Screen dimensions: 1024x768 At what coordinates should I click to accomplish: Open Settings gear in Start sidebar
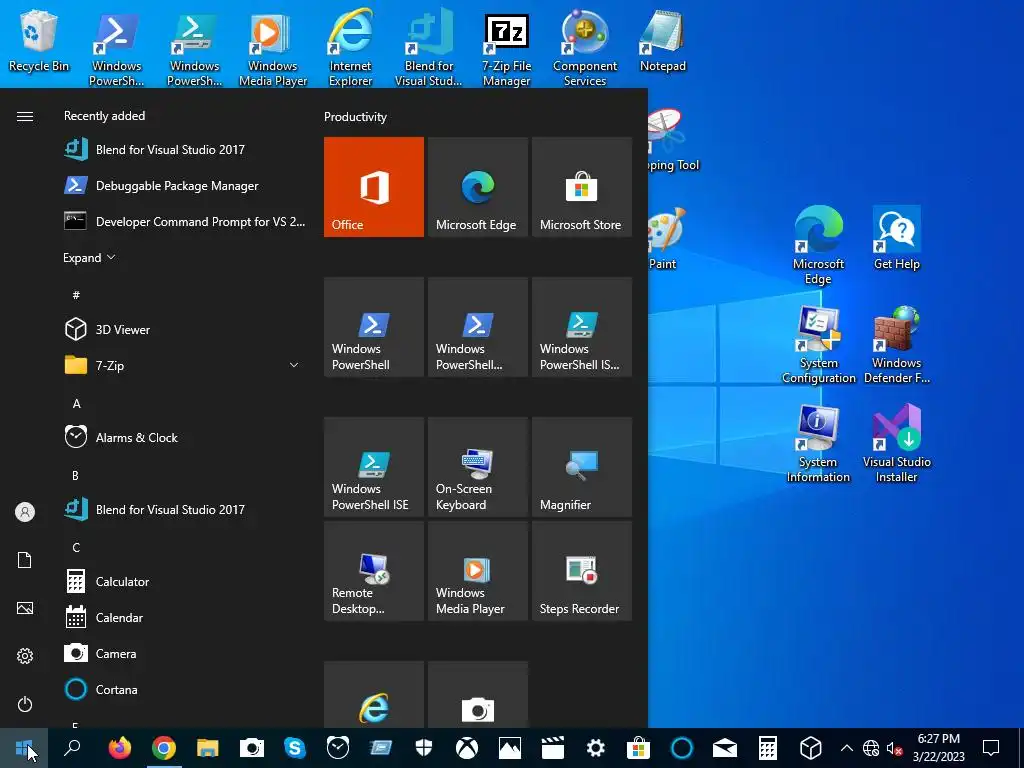point(25,656)
